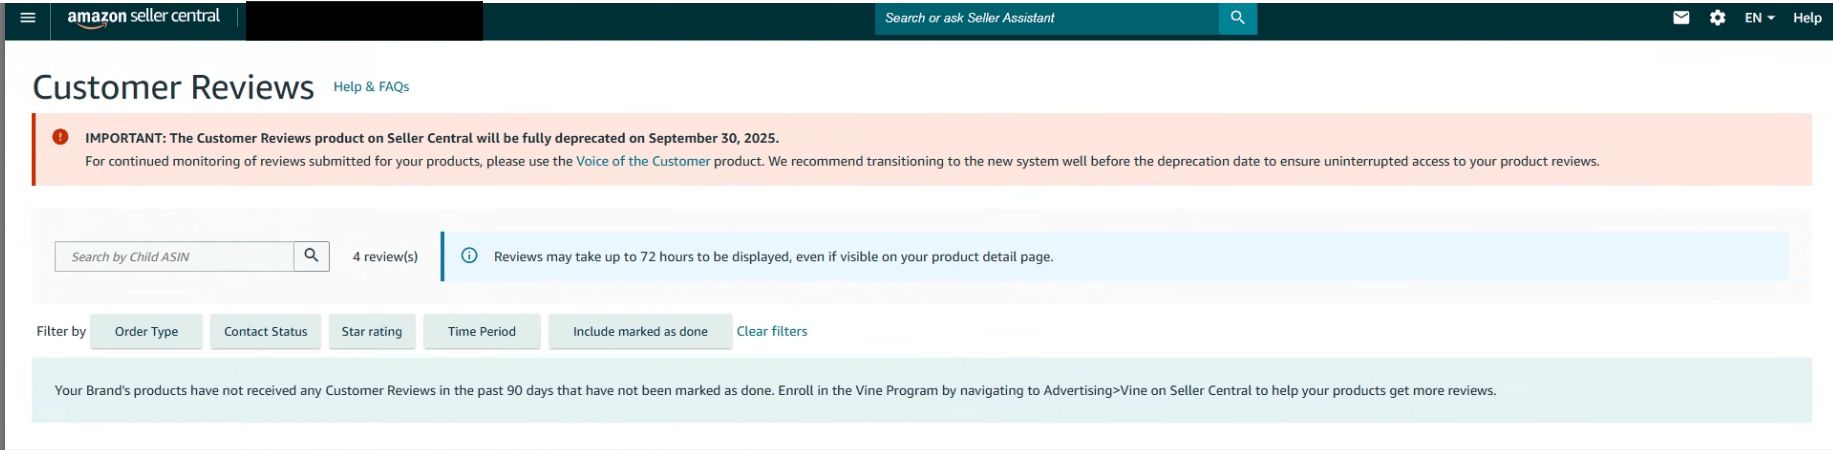Open the hamburger navigation menu
The width and height of the screenshot is (1833, 450).
pos(28,18)
